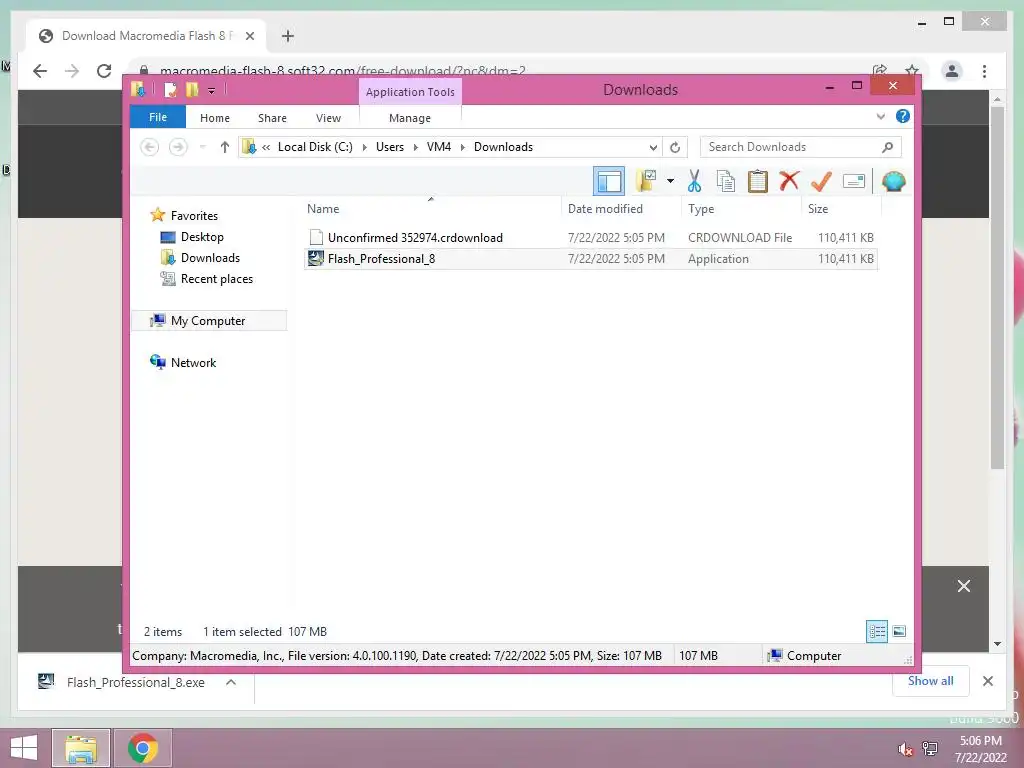Bookmark this page star icon in Chrome

pyautogui.click(x=912, y=70)
